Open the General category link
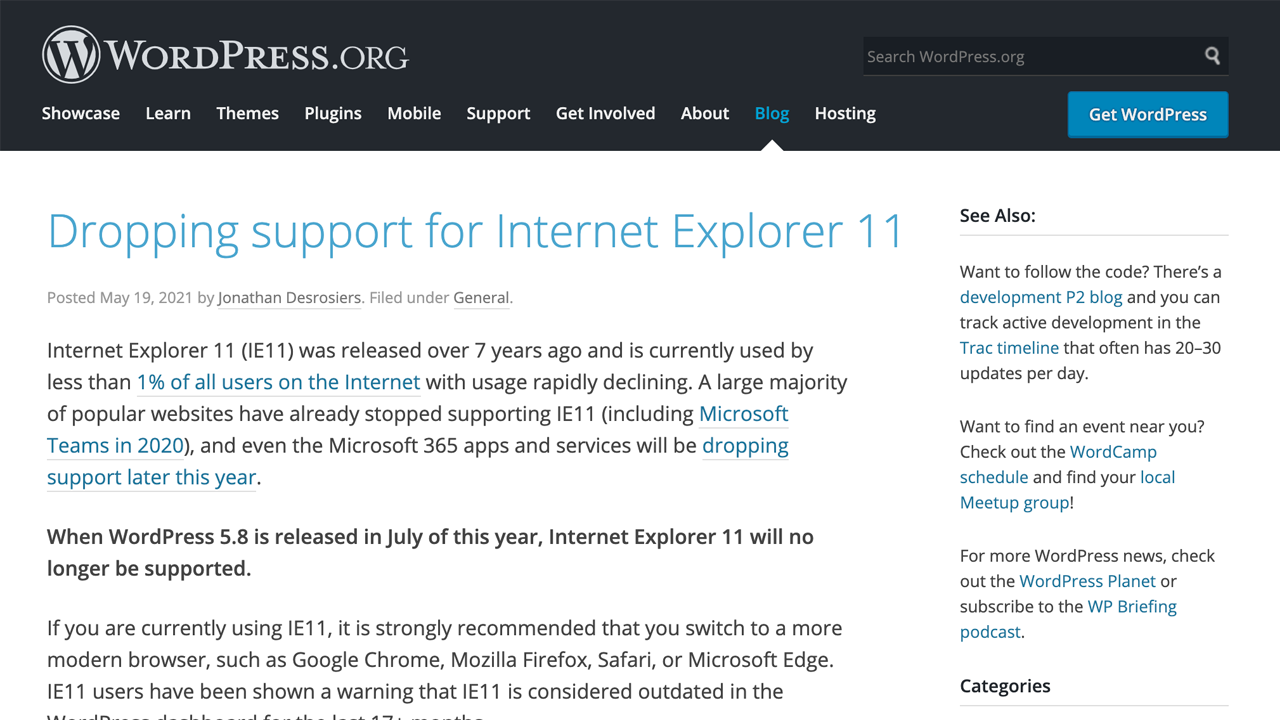Viewport: 1280px width, 720px height. pos(481,298)
